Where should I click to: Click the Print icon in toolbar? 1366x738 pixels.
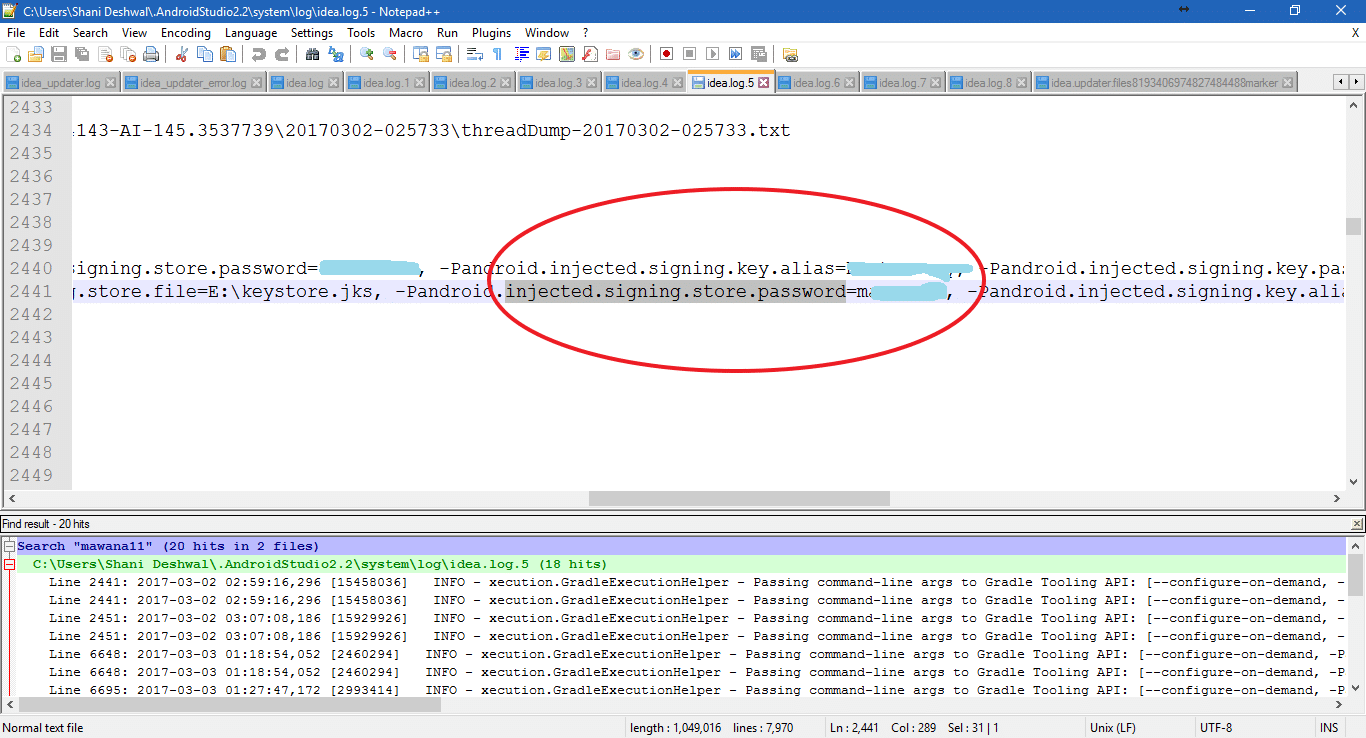[x=151, y=54]
